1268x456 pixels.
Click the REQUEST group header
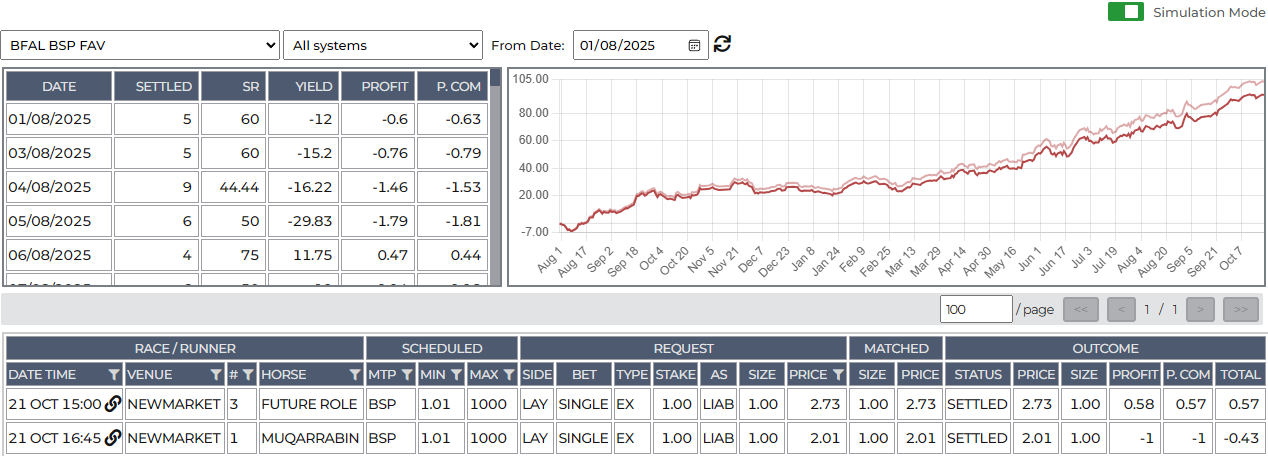tap(684, 348)
